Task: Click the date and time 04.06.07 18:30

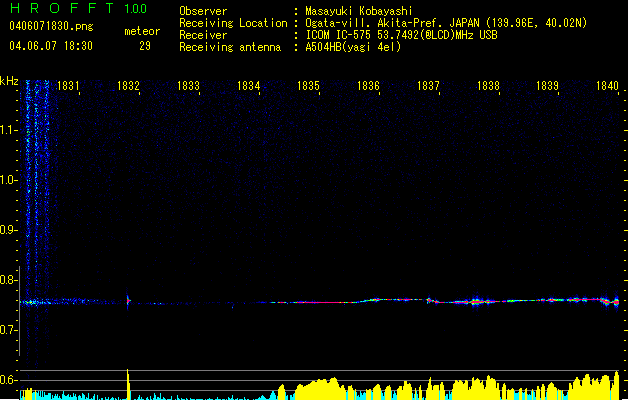Action: coord(51,46)
